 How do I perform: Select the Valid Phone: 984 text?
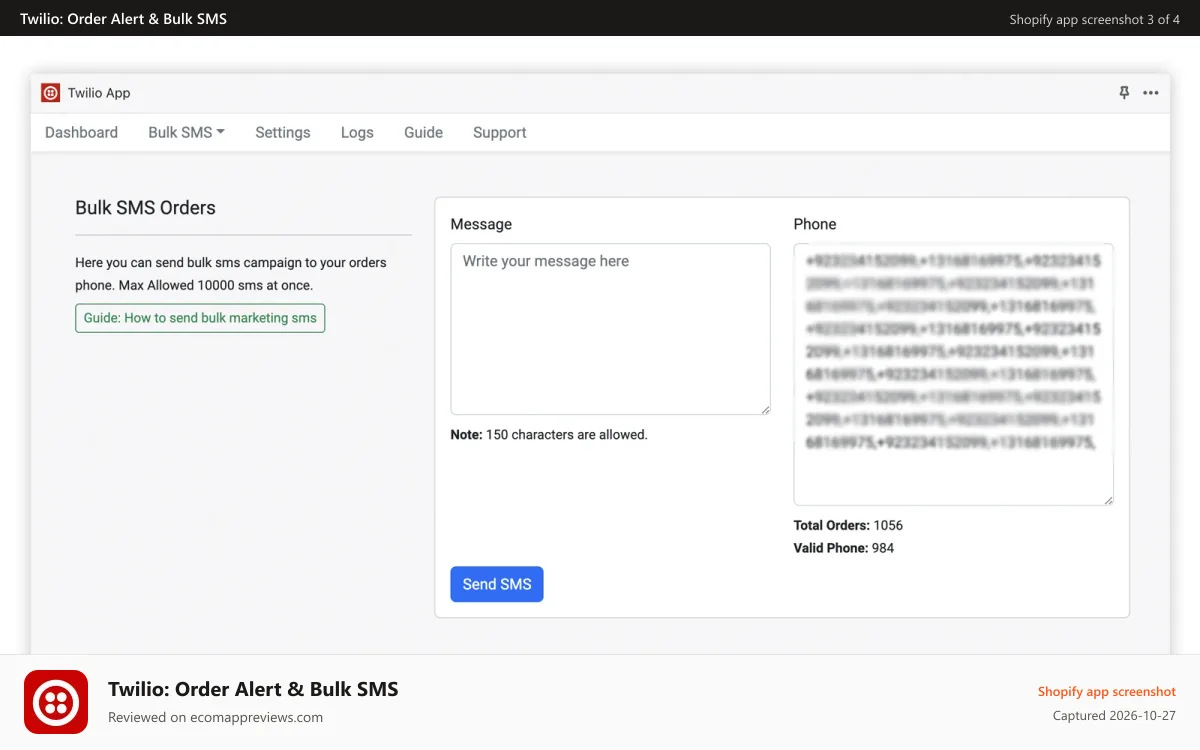tap(844, 548)
